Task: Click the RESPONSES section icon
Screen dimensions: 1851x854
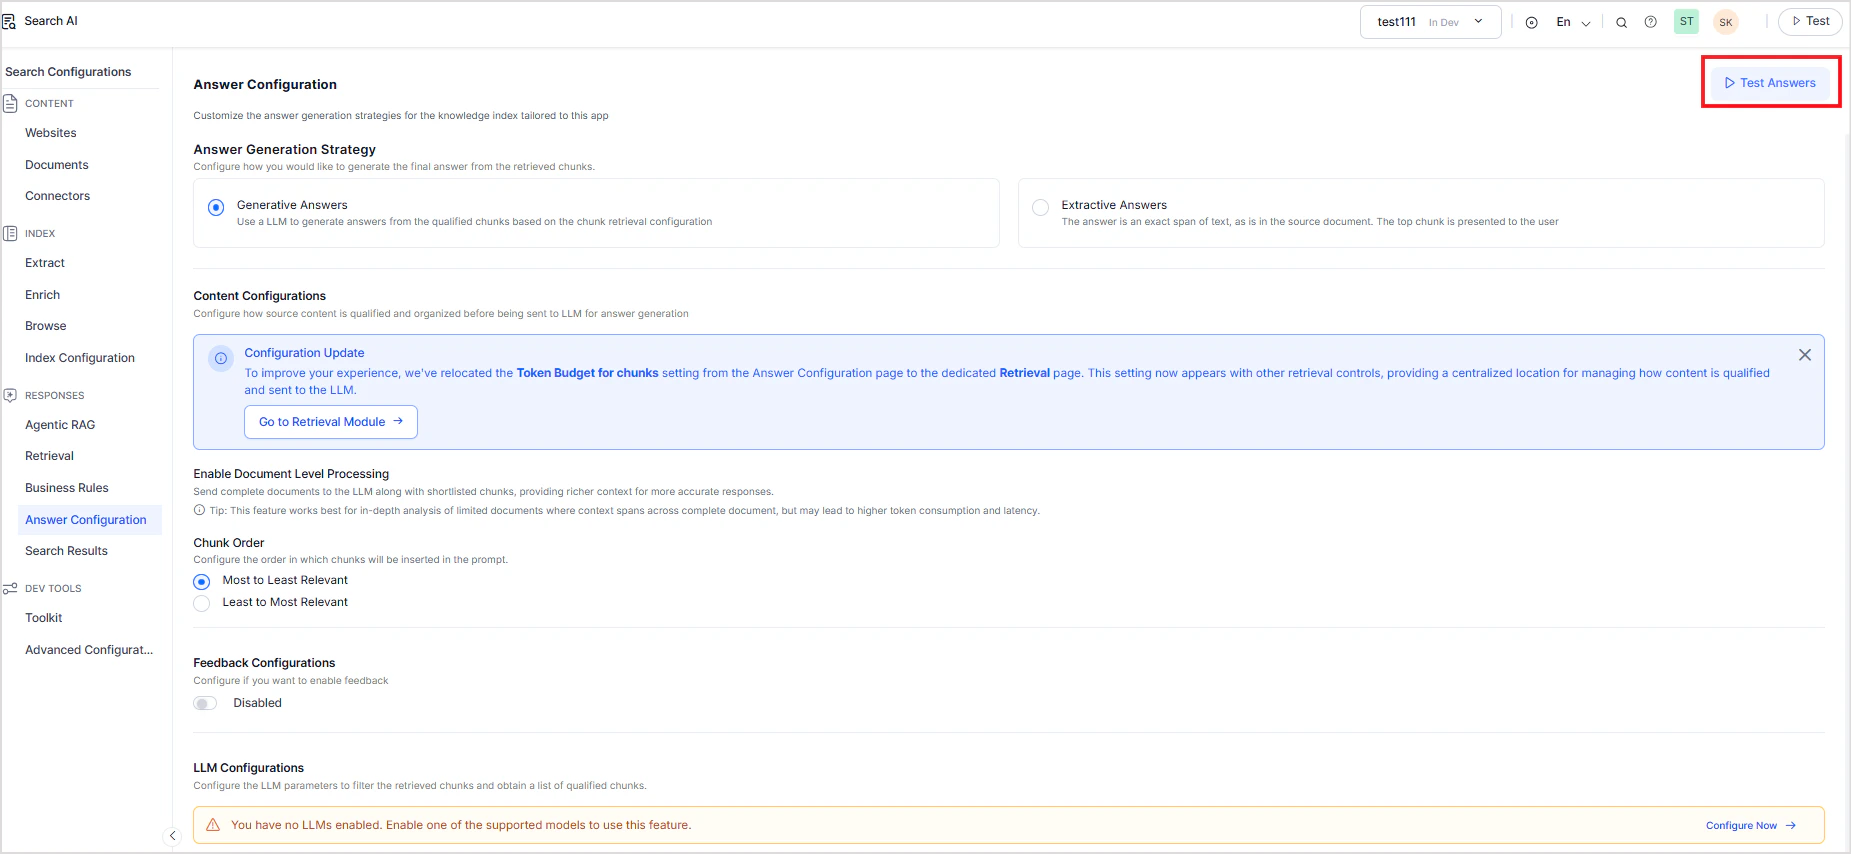Action: coord(10,395)
